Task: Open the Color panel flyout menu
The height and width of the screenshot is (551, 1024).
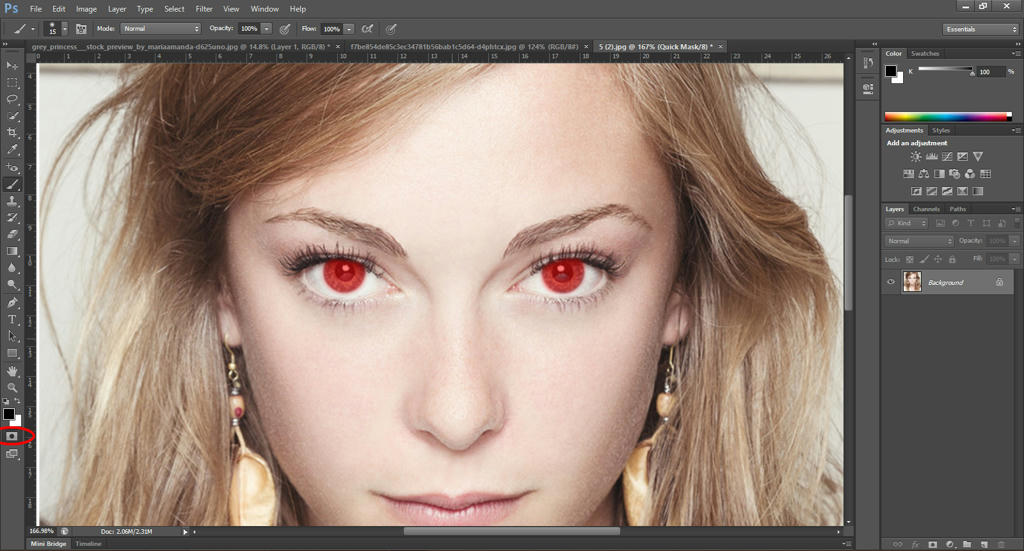Action: [x=1016, y=54]
